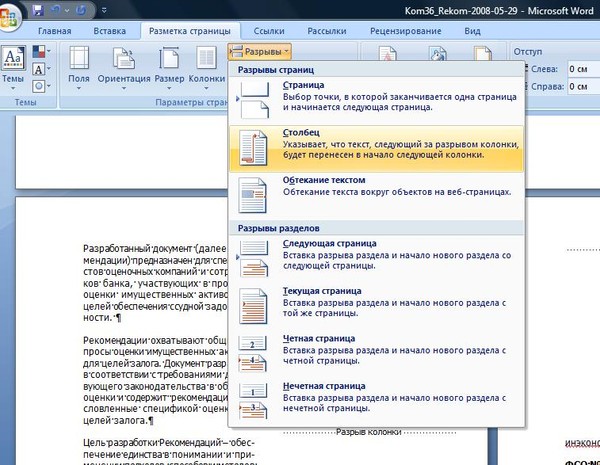This screenshot has height=465, width=600.
Task: Collapse the Разрывы breaks dropdown button
Action: [x=260, y=52]
